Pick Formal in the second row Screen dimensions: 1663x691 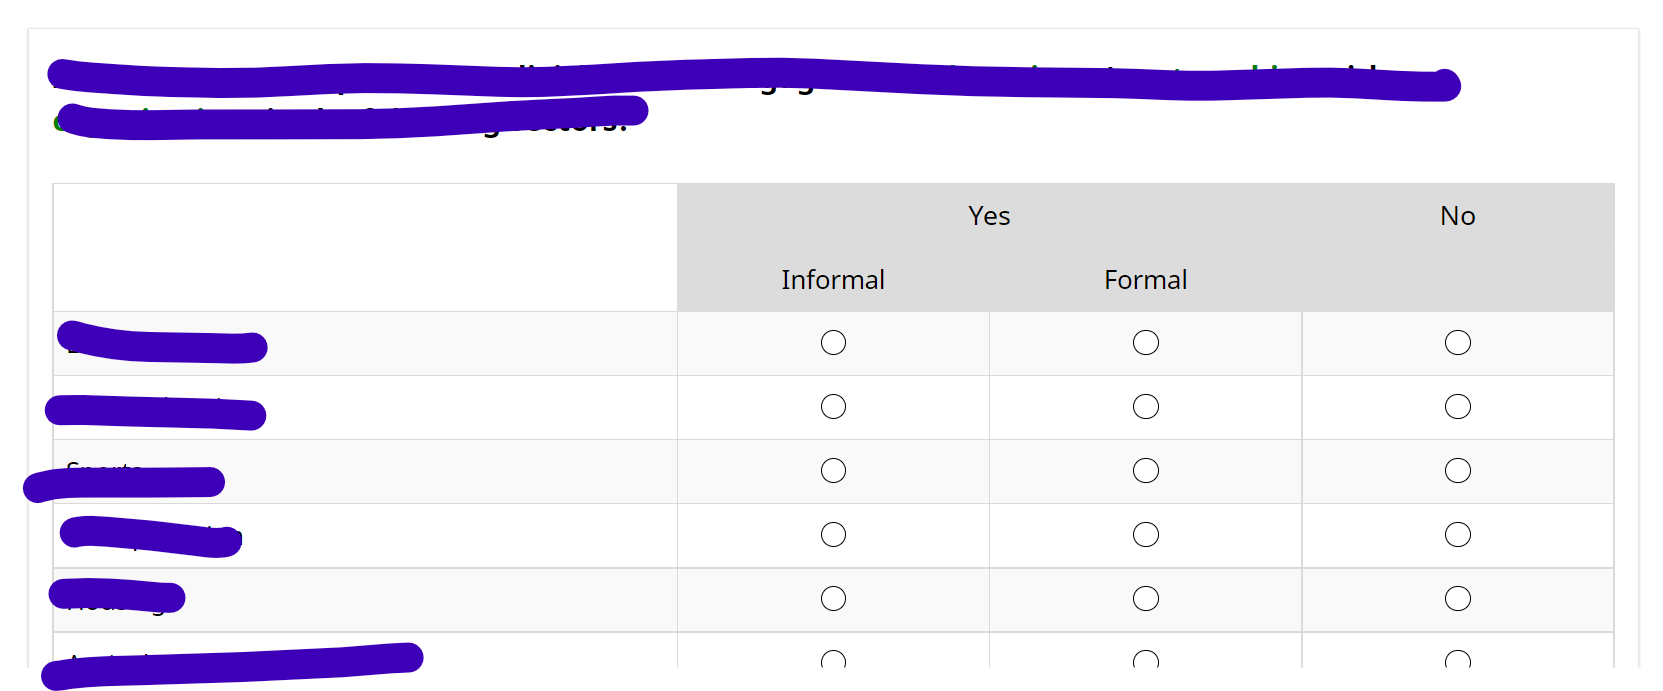(1146, 407)
